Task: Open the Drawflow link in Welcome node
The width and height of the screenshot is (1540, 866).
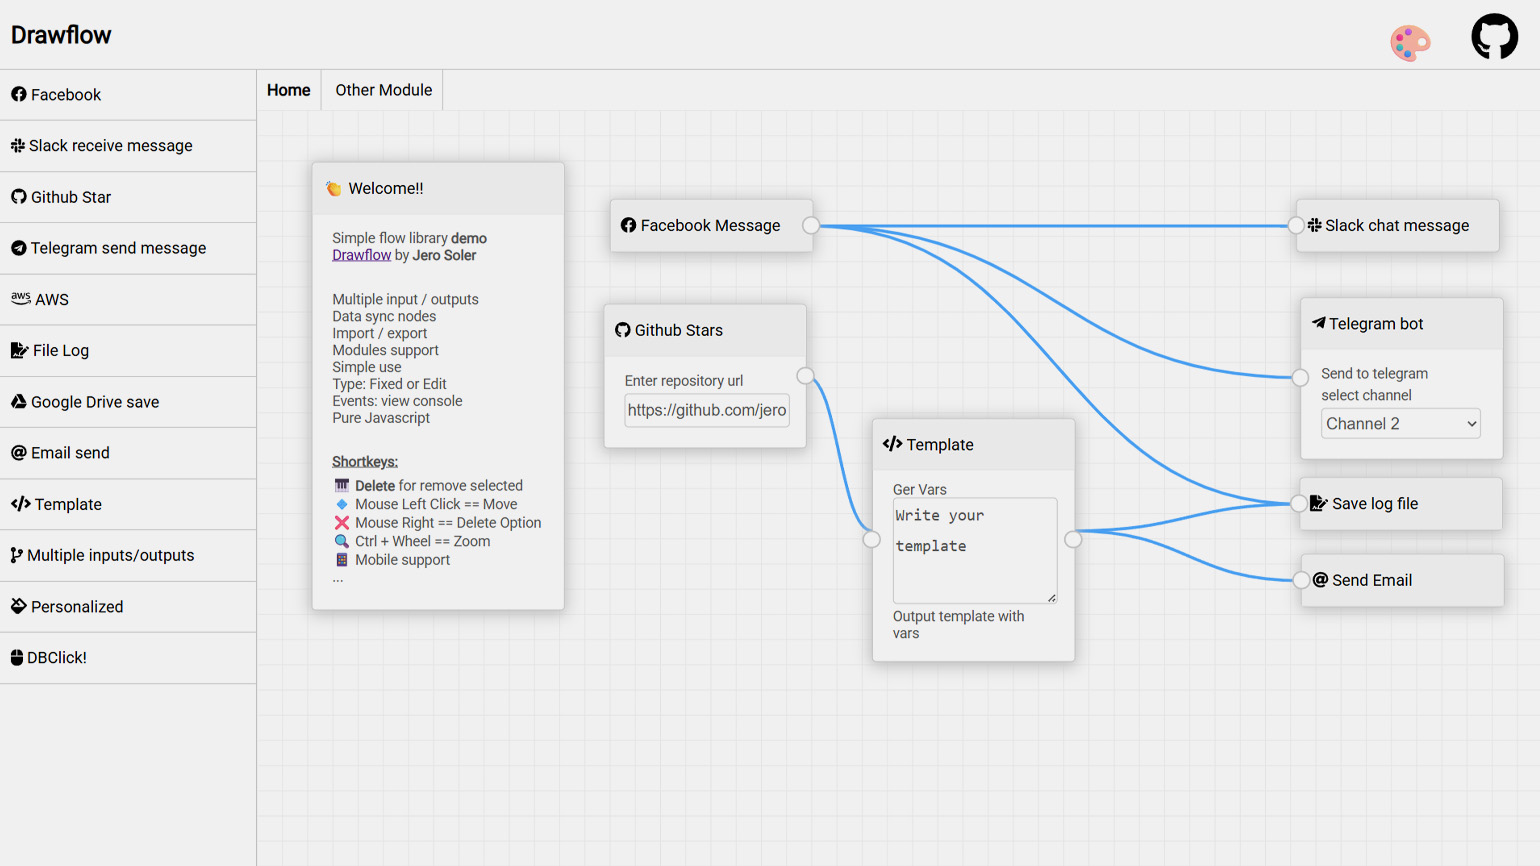Action: 361,255
